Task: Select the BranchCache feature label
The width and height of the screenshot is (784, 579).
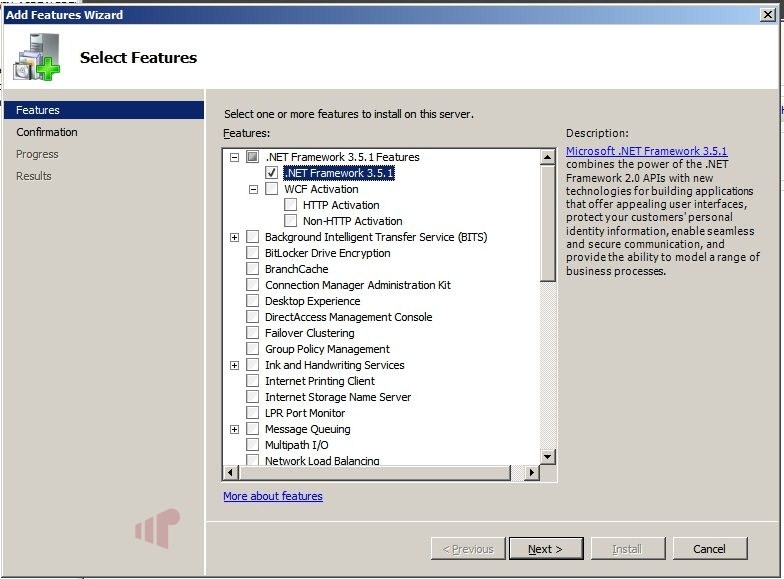Action: coord(296,269)
